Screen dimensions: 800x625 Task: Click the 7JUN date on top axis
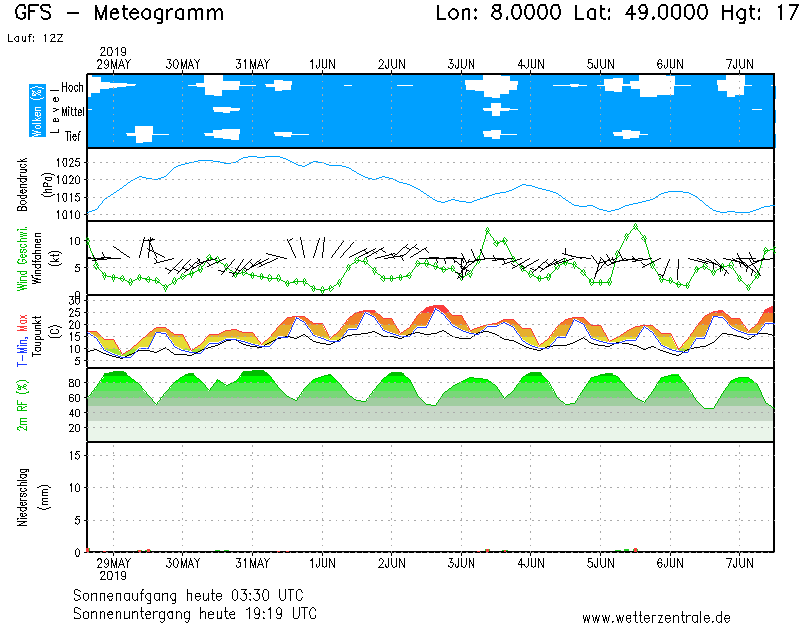[x=740, y=64]
